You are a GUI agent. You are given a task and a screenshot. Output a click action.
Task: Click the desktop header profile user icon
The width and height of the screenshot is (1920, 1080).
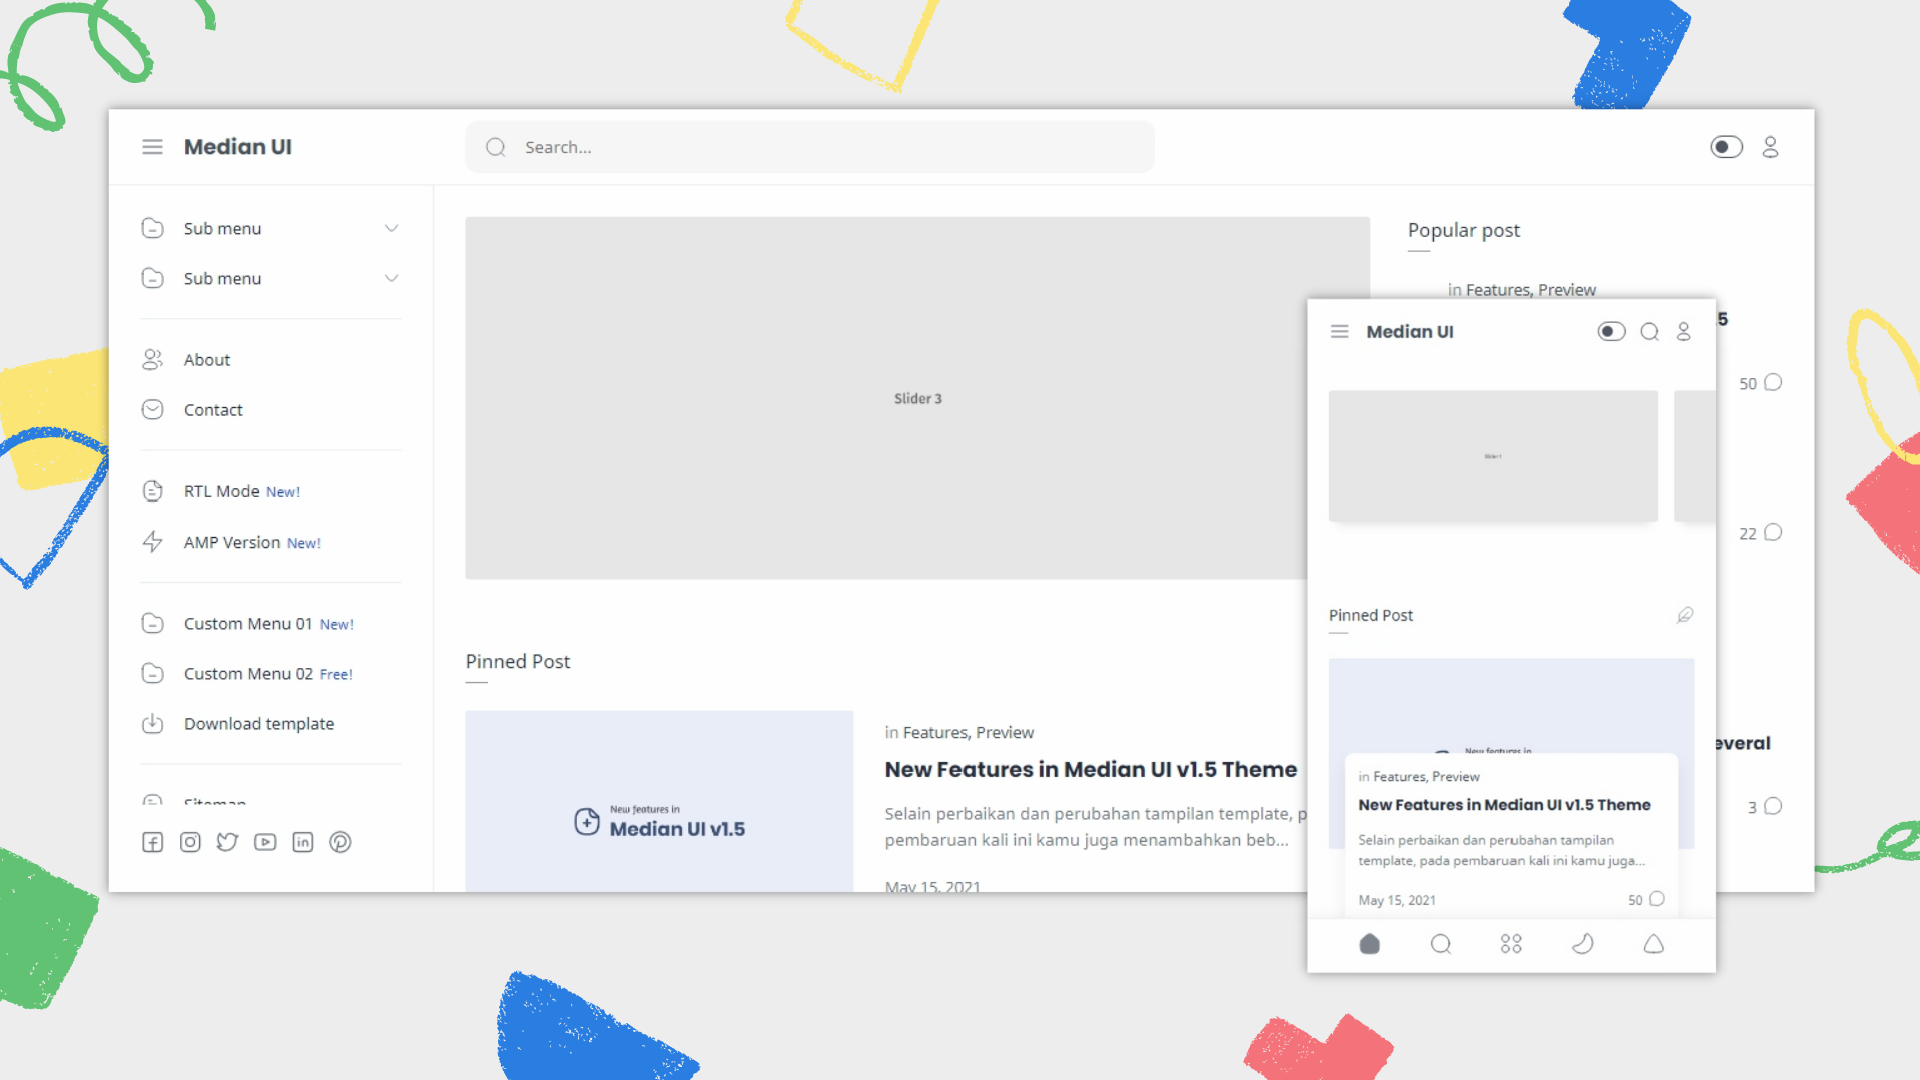click(x=1770, y=147)
